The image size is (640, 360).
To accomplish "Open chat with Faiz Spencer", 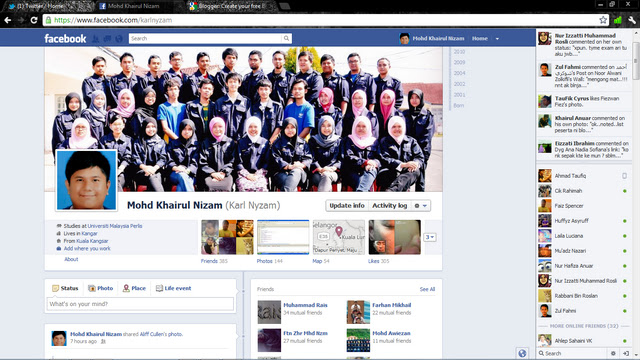I will 583,206.
